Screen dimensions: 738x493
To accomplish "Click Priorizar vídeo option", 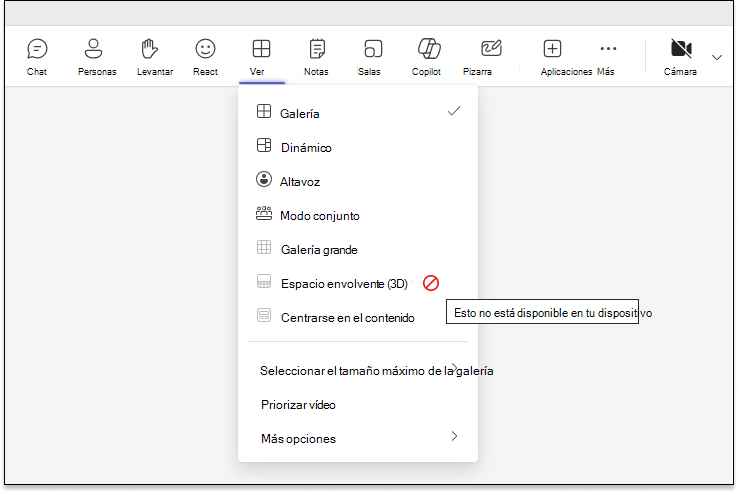I will click(x=358, y=404).
